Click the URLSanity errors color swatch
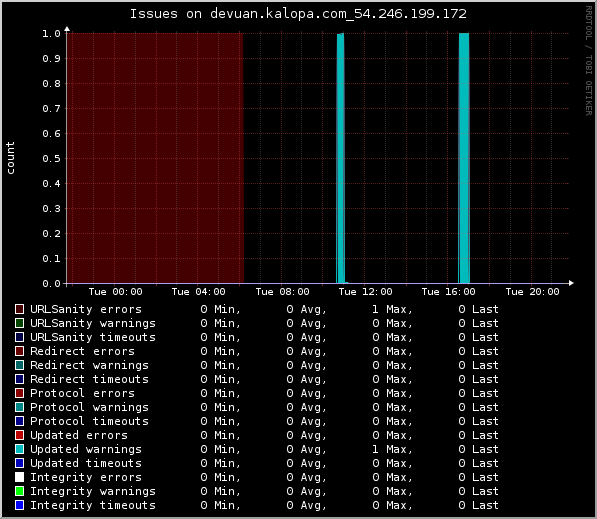 click(x=19, y=309)
